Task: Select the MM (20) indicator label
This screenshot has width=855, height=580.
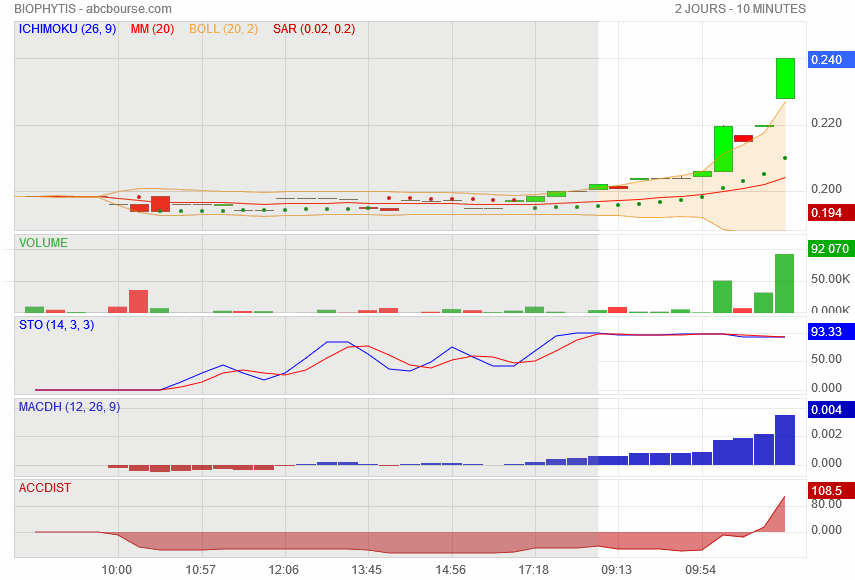Action: (x=152, y=29)
